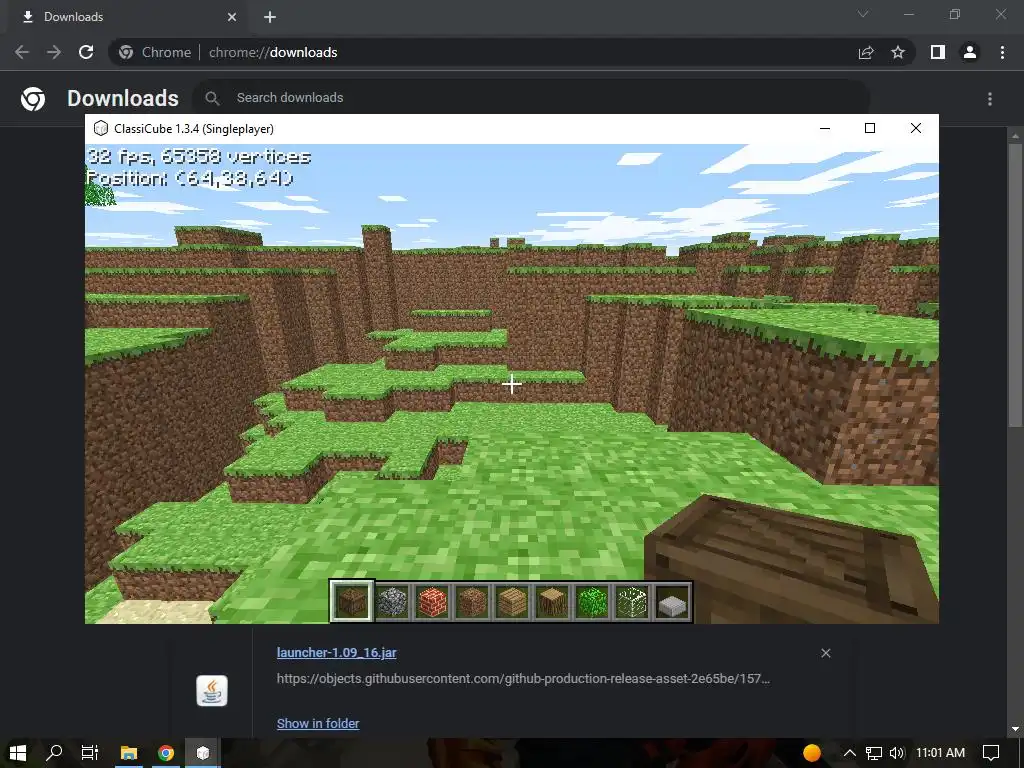
Task: Open the Downloads page more actions menu
Action: (x=990, y=99)
